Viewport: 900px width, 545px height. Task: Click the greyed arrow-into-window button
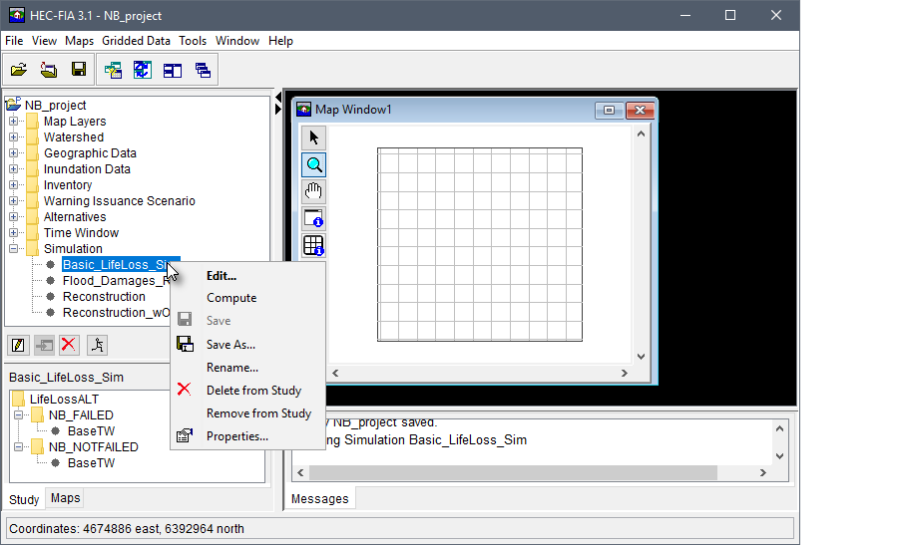point(44,345)
